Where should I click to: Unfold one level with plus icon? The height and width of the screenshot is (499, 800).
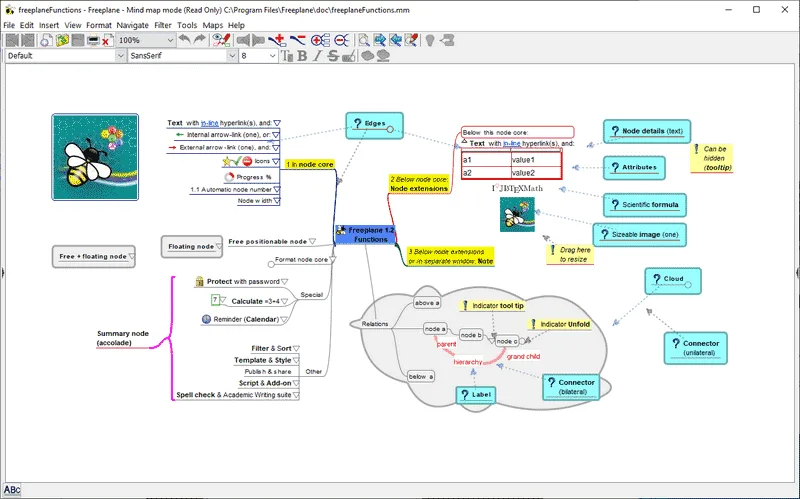click(x=320, y=40)
